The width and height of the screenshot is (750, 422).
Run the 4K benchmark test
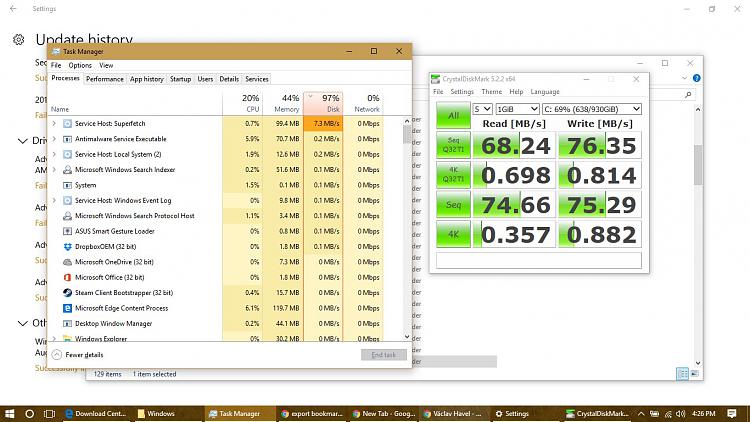coord(453,234)
